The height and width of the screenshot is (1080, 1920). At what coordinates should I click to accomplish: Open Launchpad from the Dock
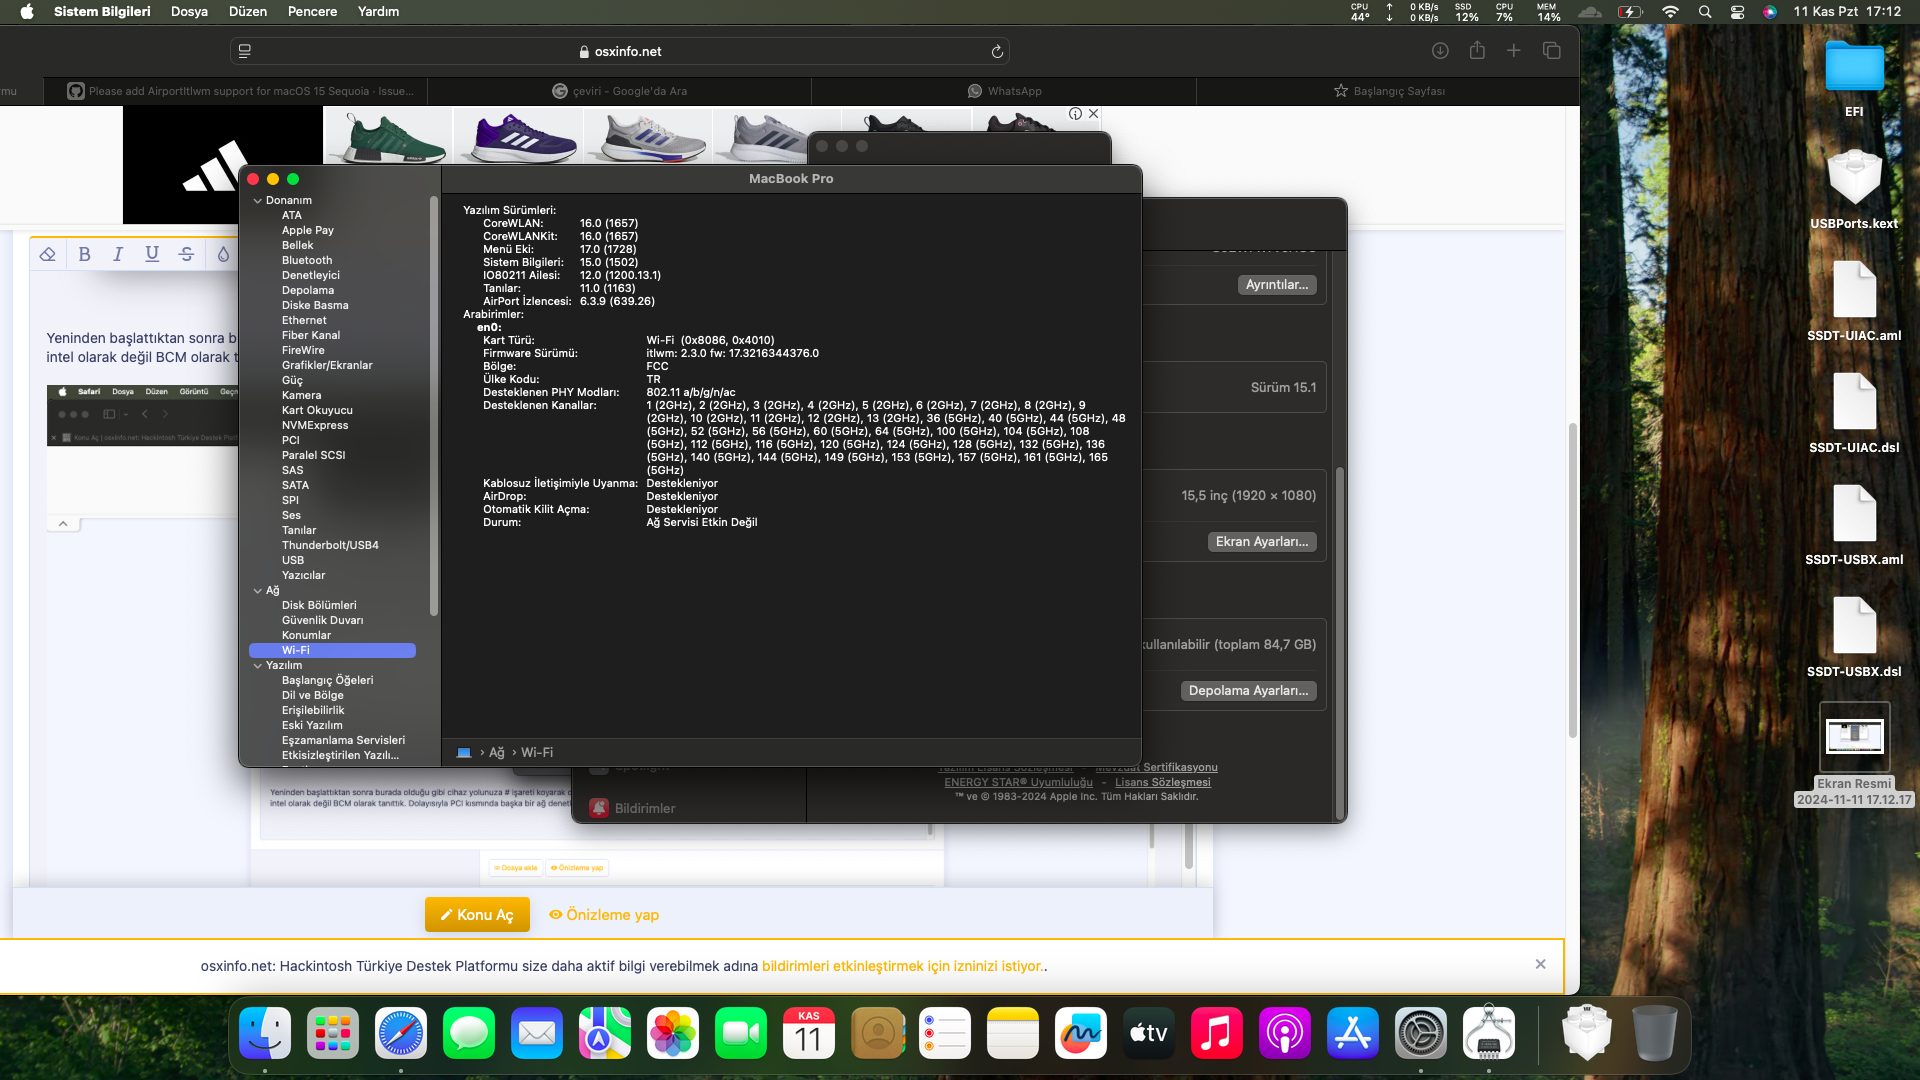tap(332, 1033)
